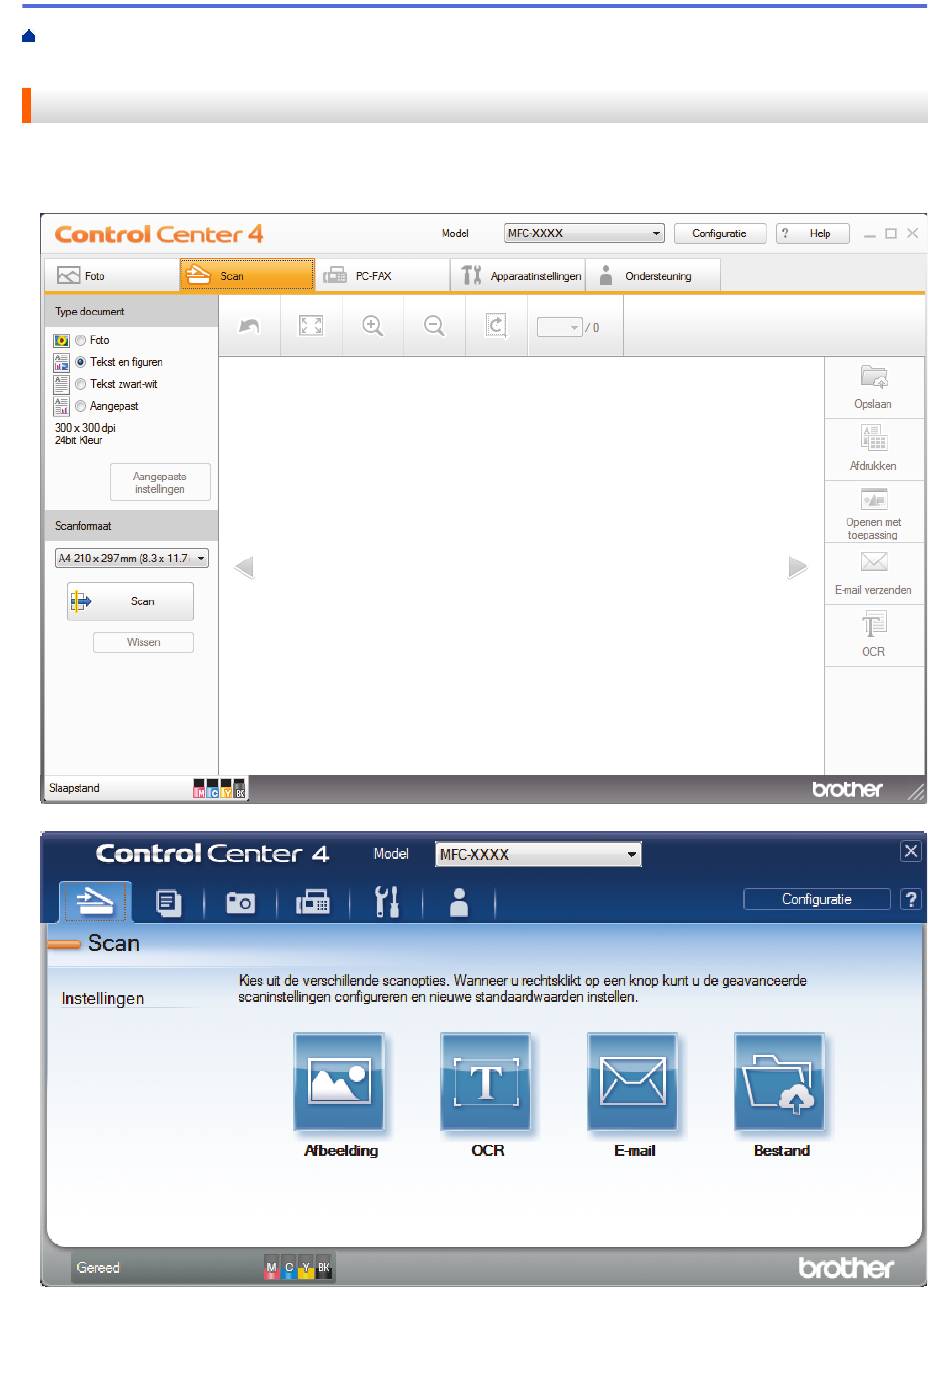950x1387 pixels.
Task: Click the zoom out magnifier icon
Action: pos(434,326)
